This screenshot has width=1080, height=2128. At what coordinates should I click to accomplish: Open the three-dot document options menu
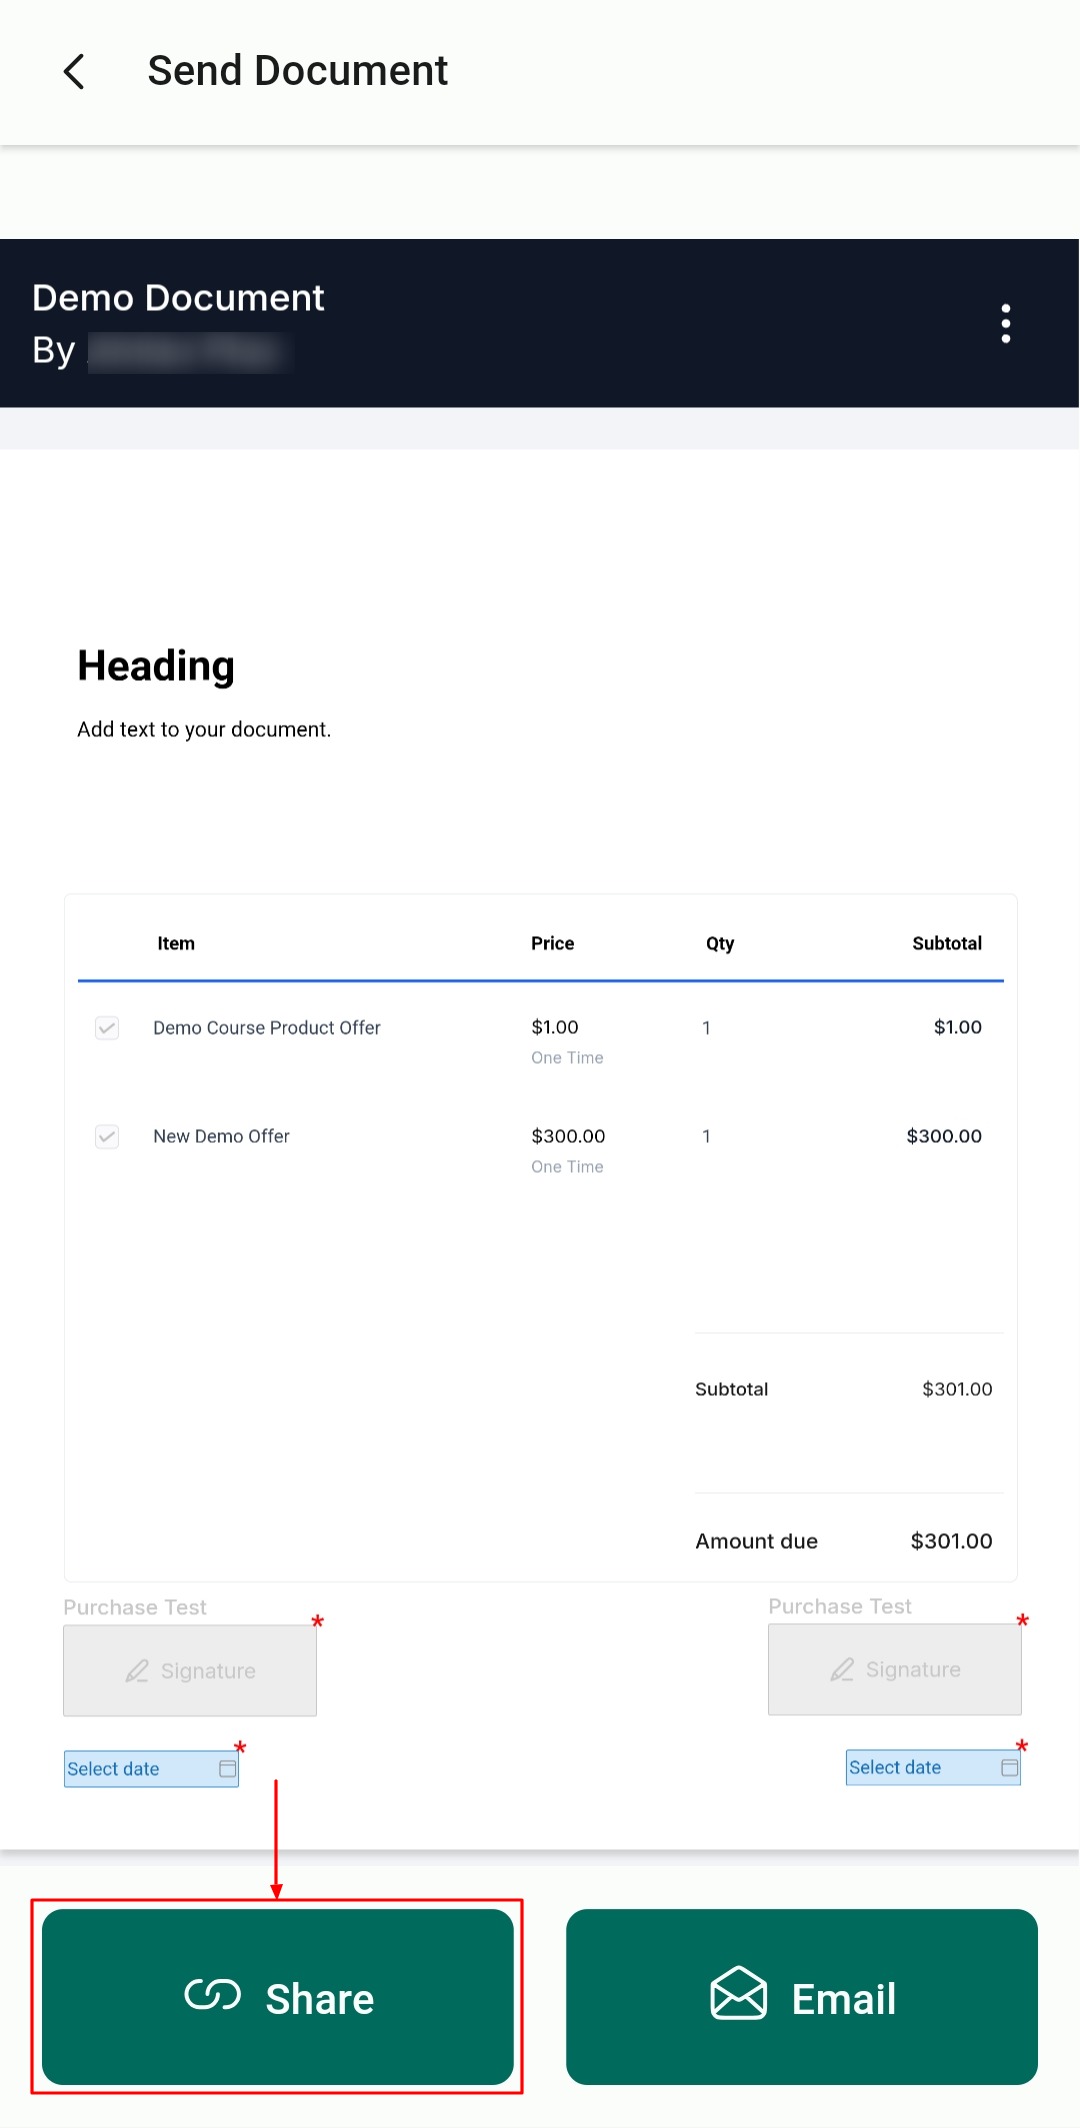1005,324
